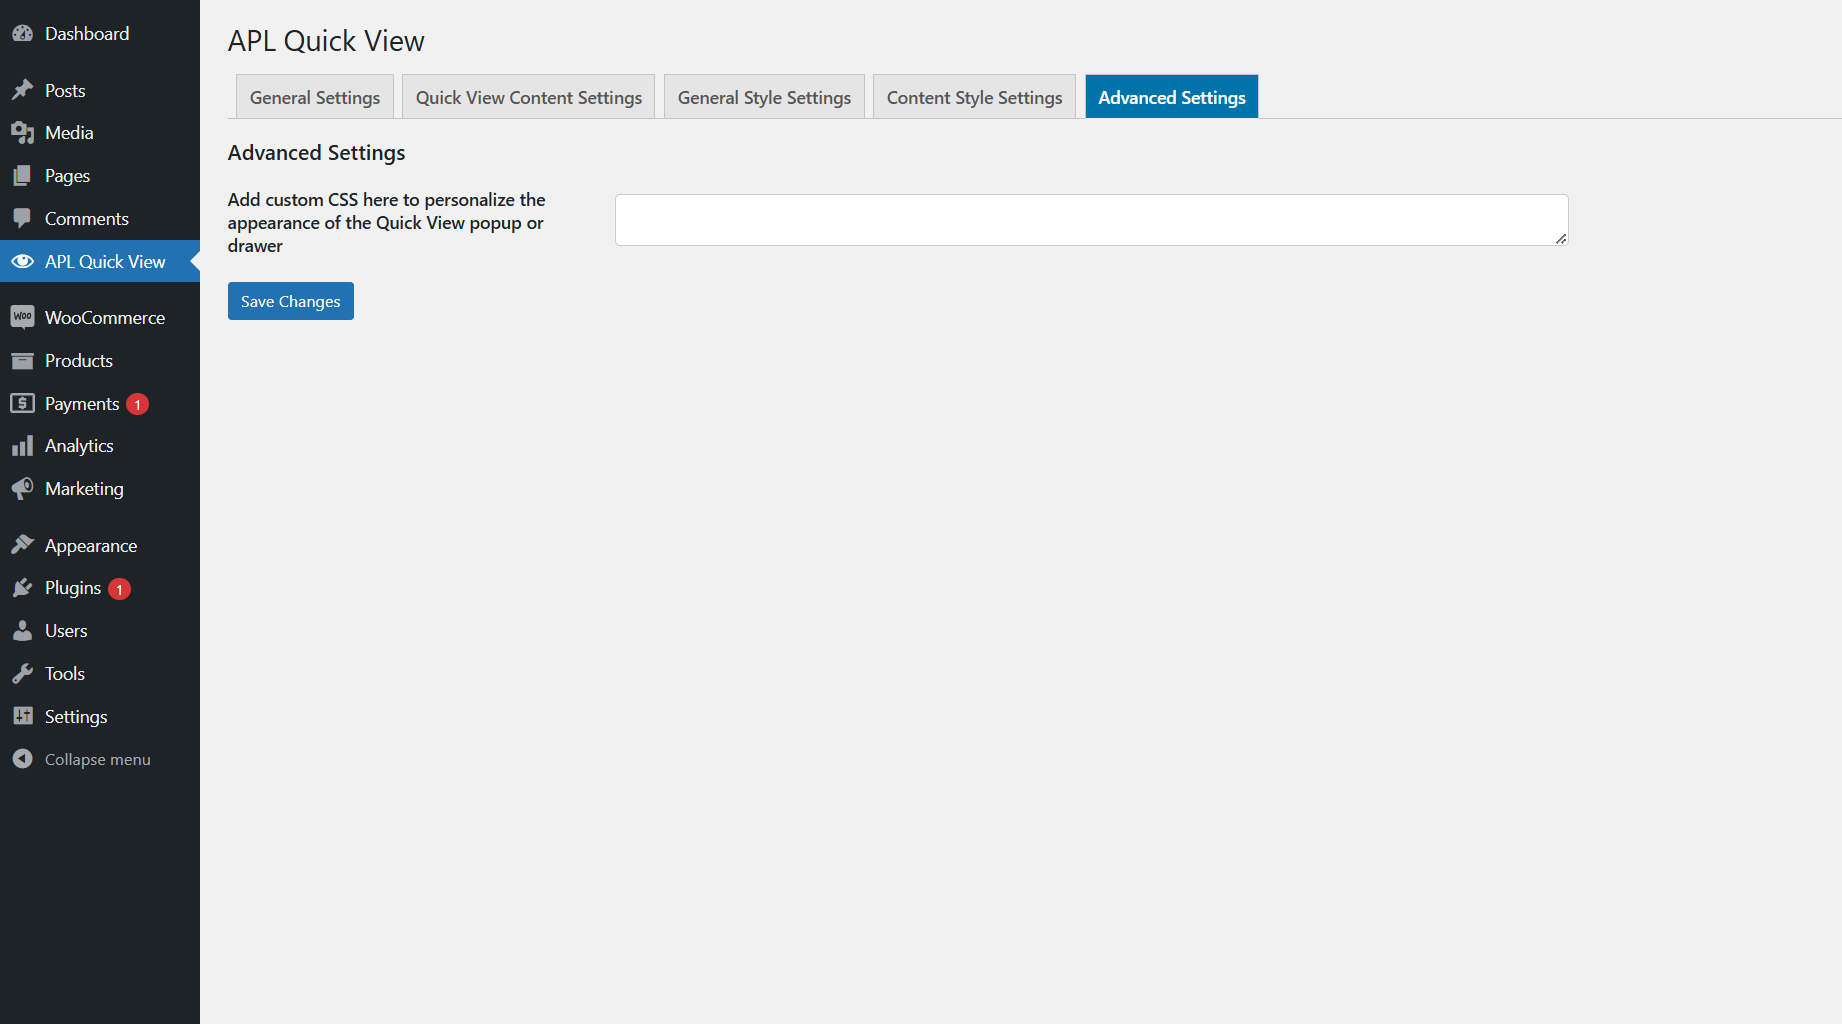
Task: Click the Collapse menu arrow icon
Action: click(22, 759)
